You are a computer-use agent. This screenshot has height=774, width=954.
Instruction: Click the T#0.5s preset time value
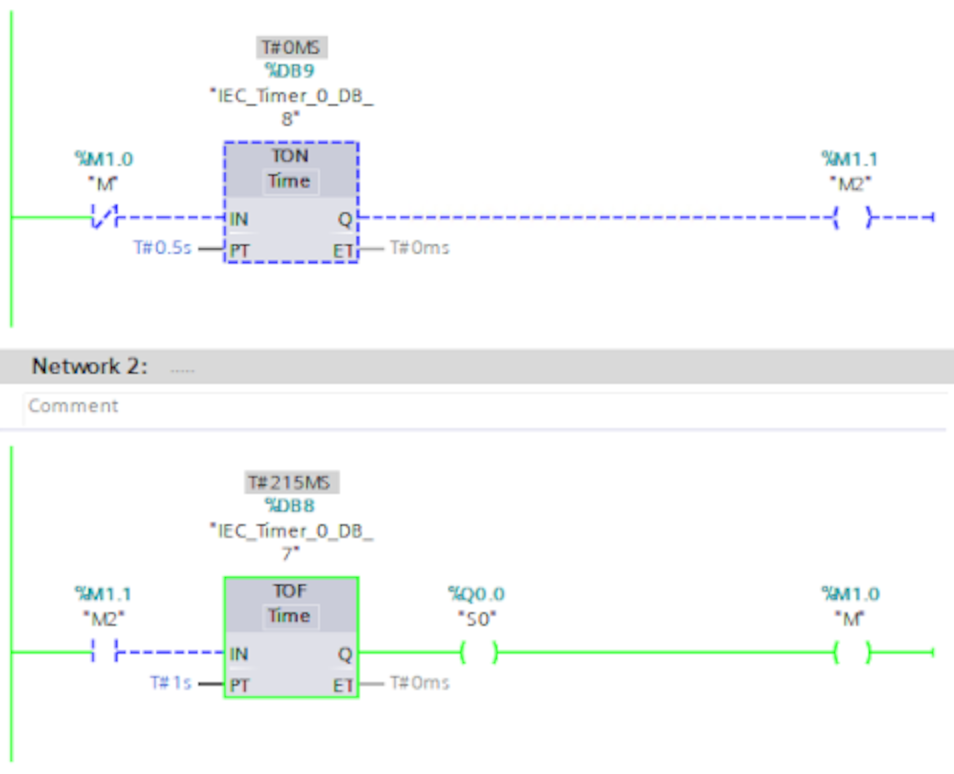tap(162, 247)
